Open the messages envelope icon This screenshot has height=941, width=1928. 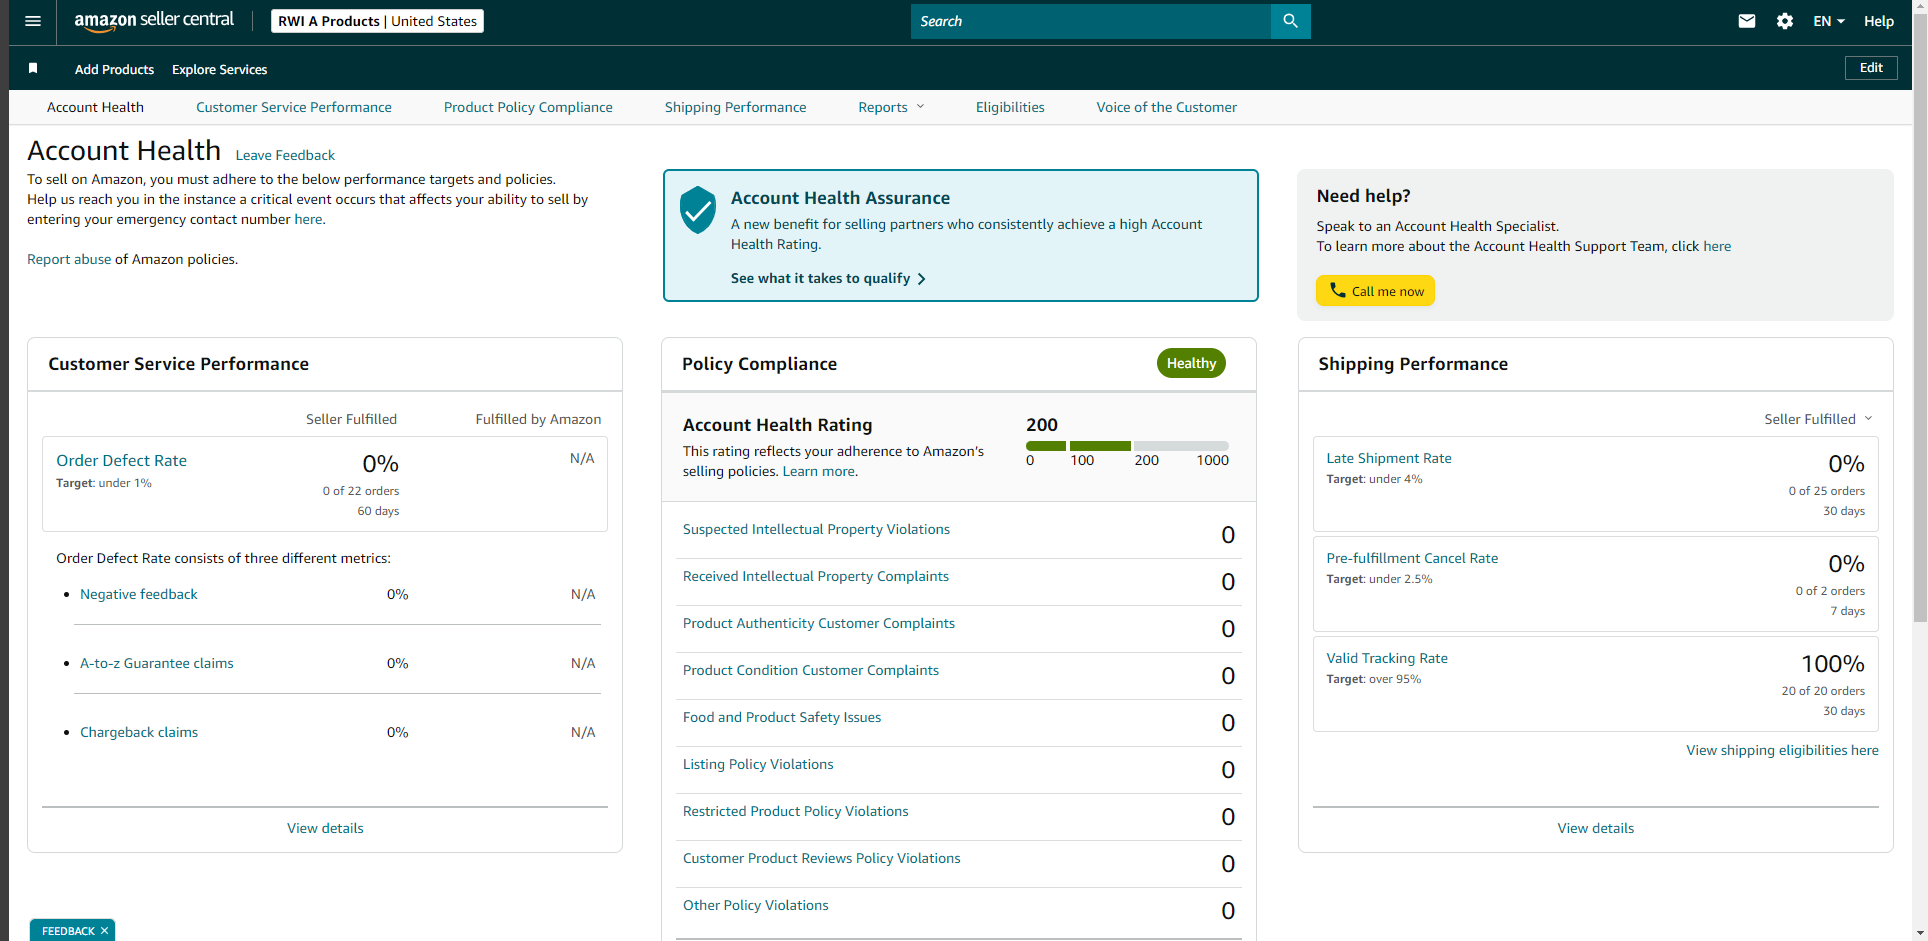(x=1747, y=21)
